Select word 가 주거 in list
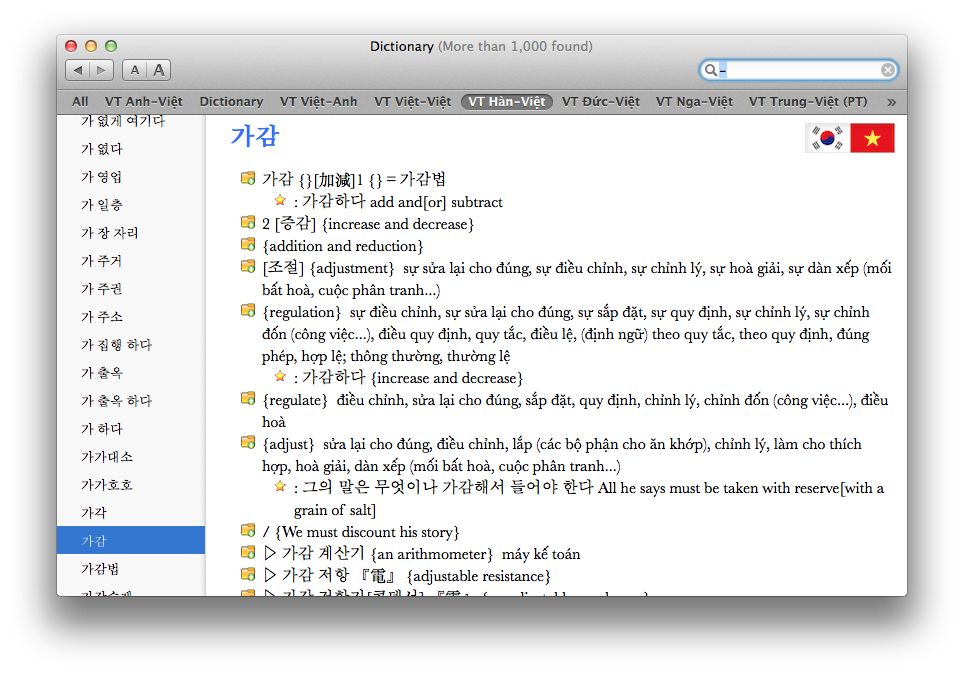 [x=131, y=261]
